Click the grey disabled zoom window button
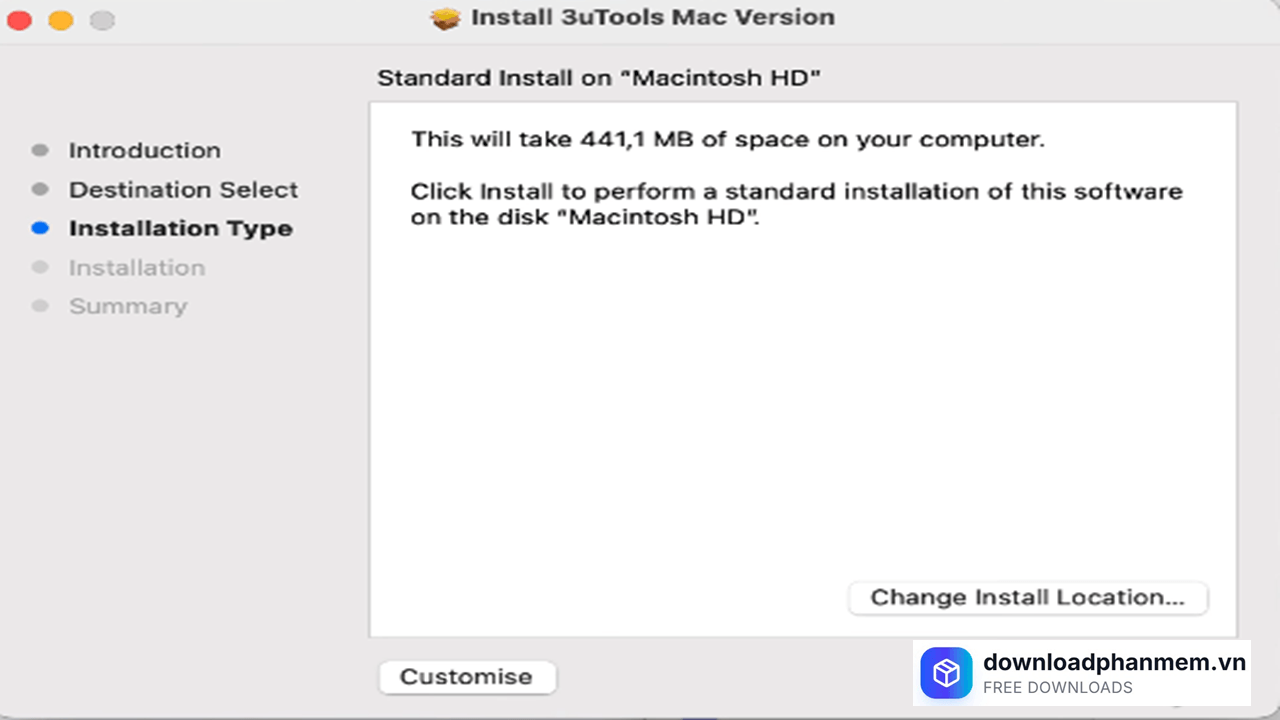1280x720 pixels. (102, 20)
